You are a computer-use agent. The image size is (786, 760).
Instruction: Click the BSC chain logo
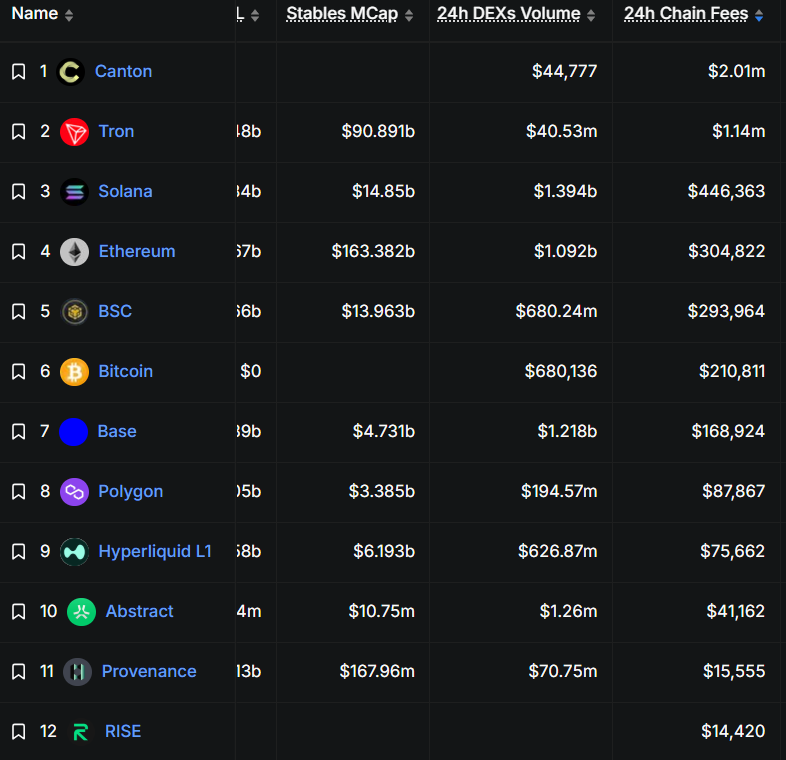(x=74, y=312)
